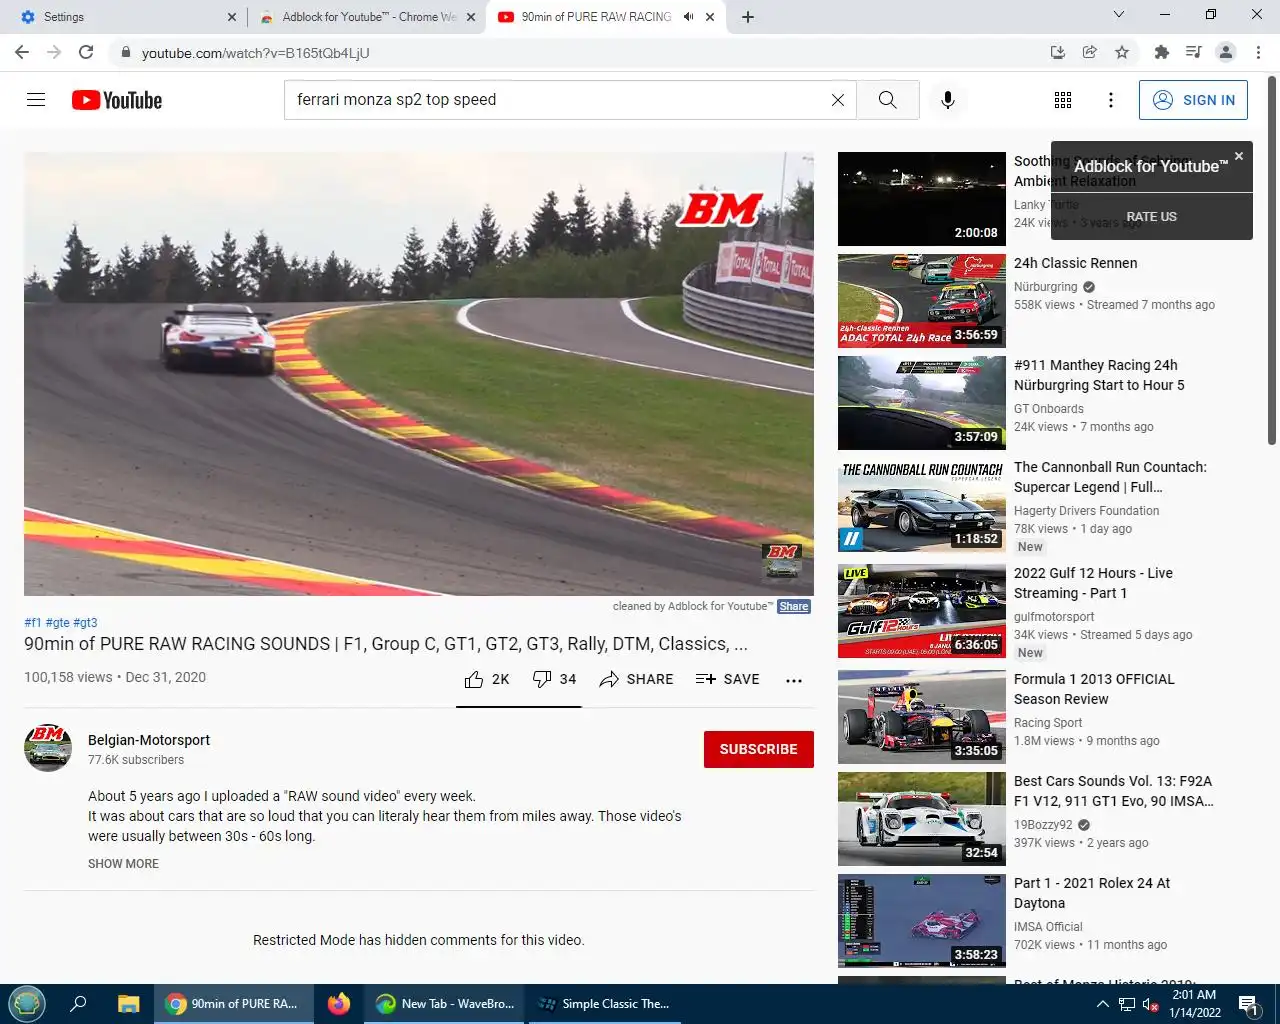Go forward in browser history
The width and height of the screenshot is (1280, 1024).
[54, 52]
